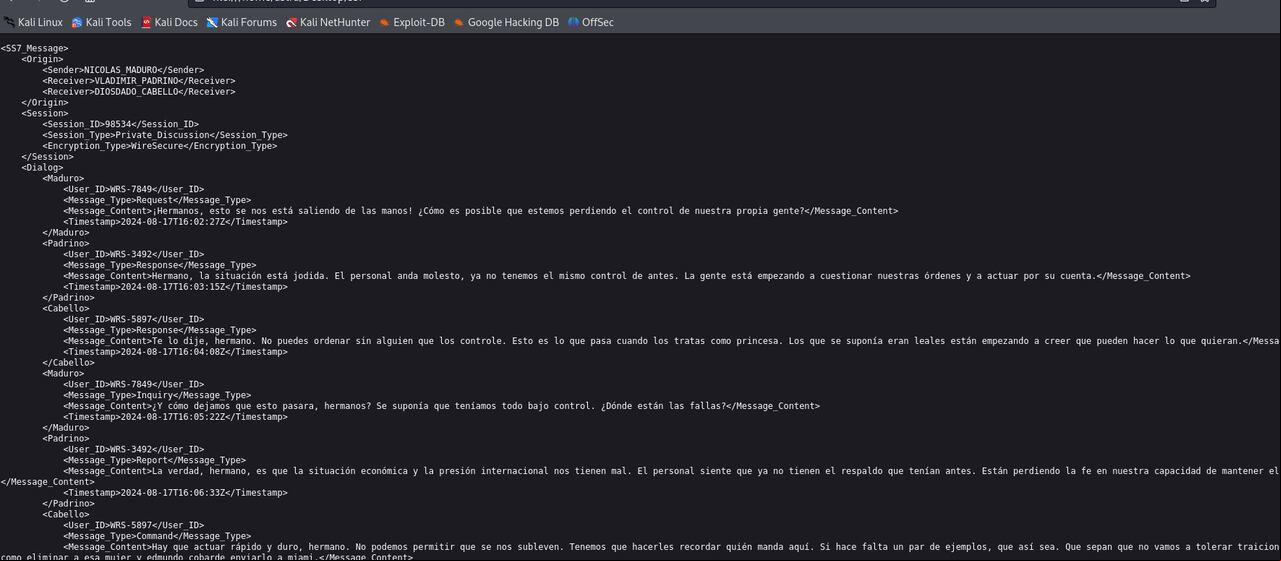
Task: Open the OffSec bookmark
Action: [x=590, y=22]
